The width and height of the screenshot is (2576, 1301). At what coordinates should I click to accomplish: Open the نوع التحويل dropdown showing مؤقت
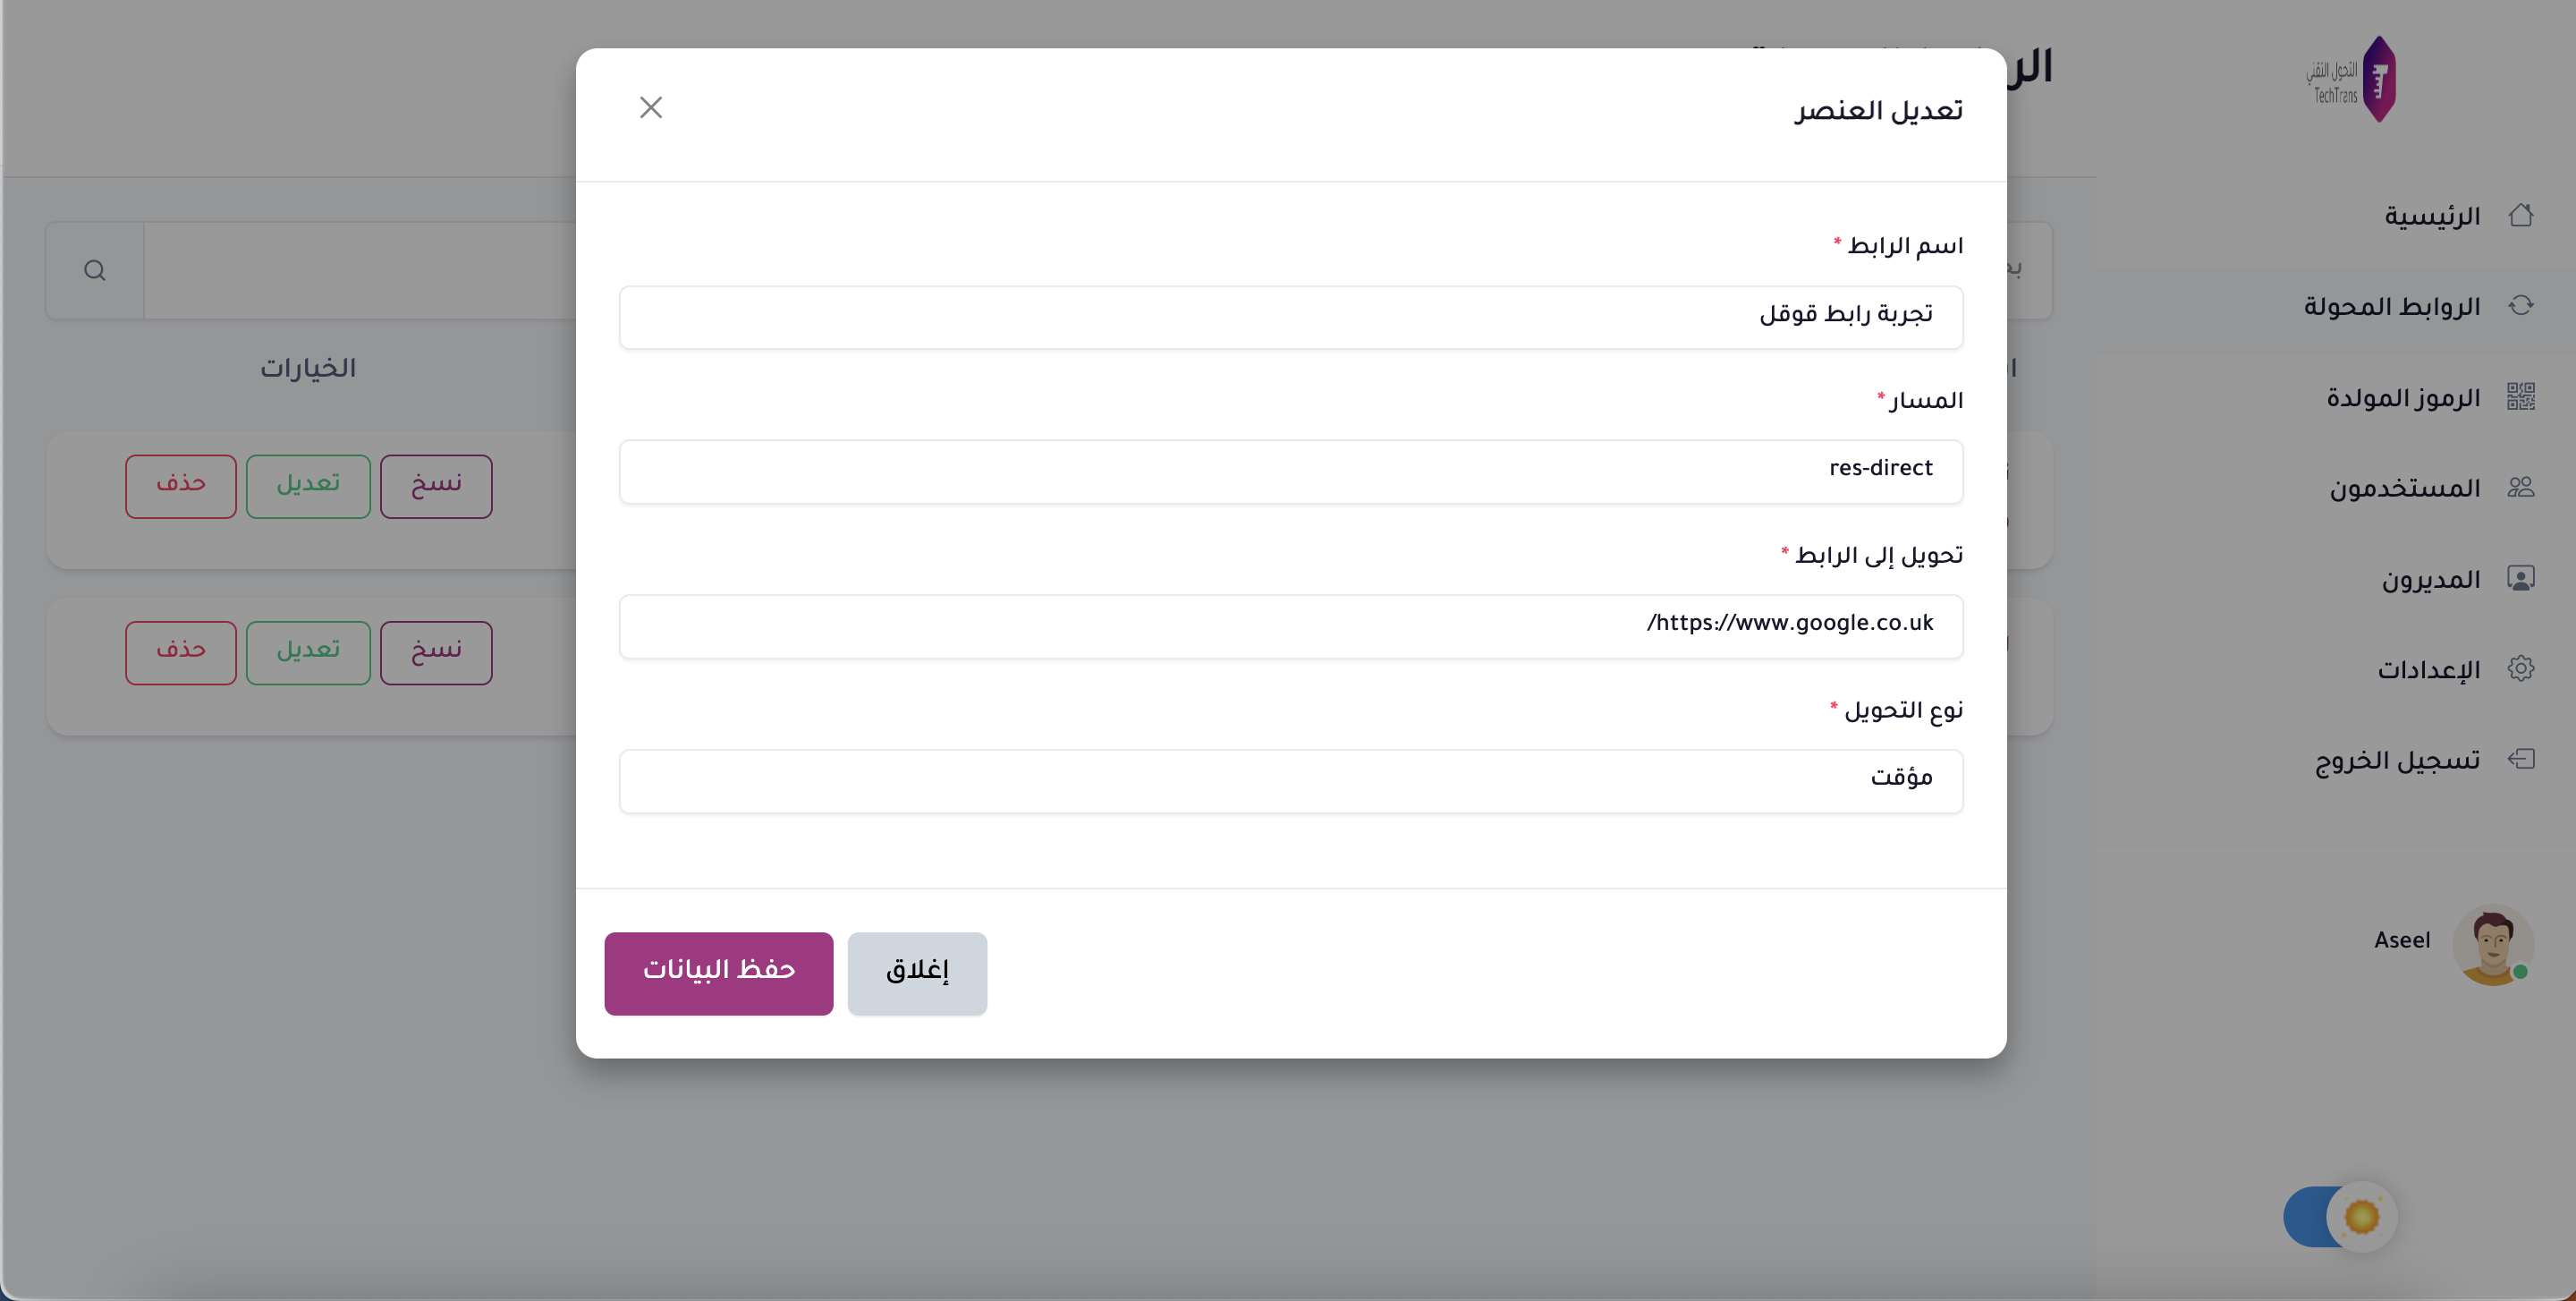click(1290, 780)
